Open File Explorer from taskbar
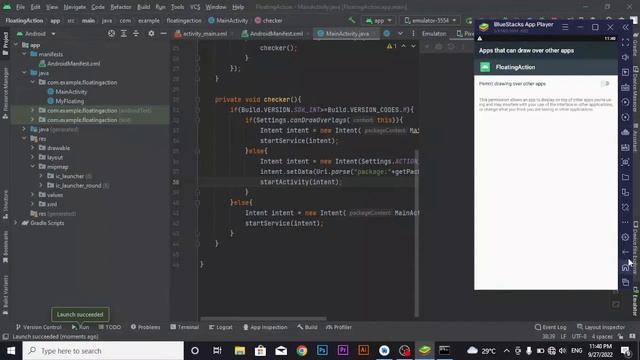640x360 pixels. click(x=240, y=351)
